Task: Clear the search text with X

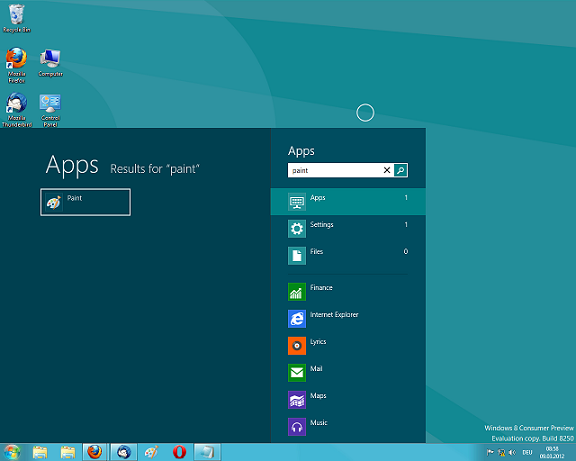Action: 387,170
